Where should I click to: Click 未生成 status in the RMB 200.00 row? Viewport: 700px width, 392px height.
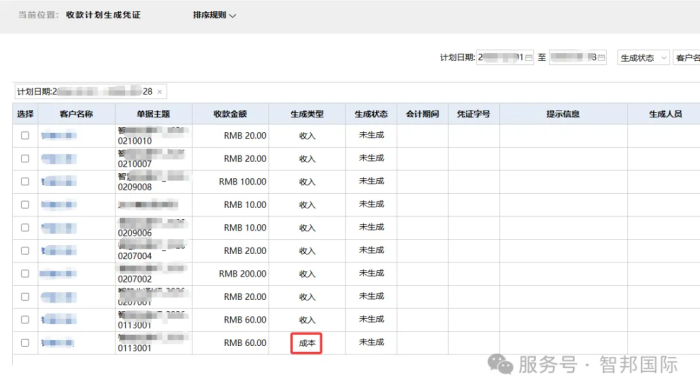tap(371, 273)
